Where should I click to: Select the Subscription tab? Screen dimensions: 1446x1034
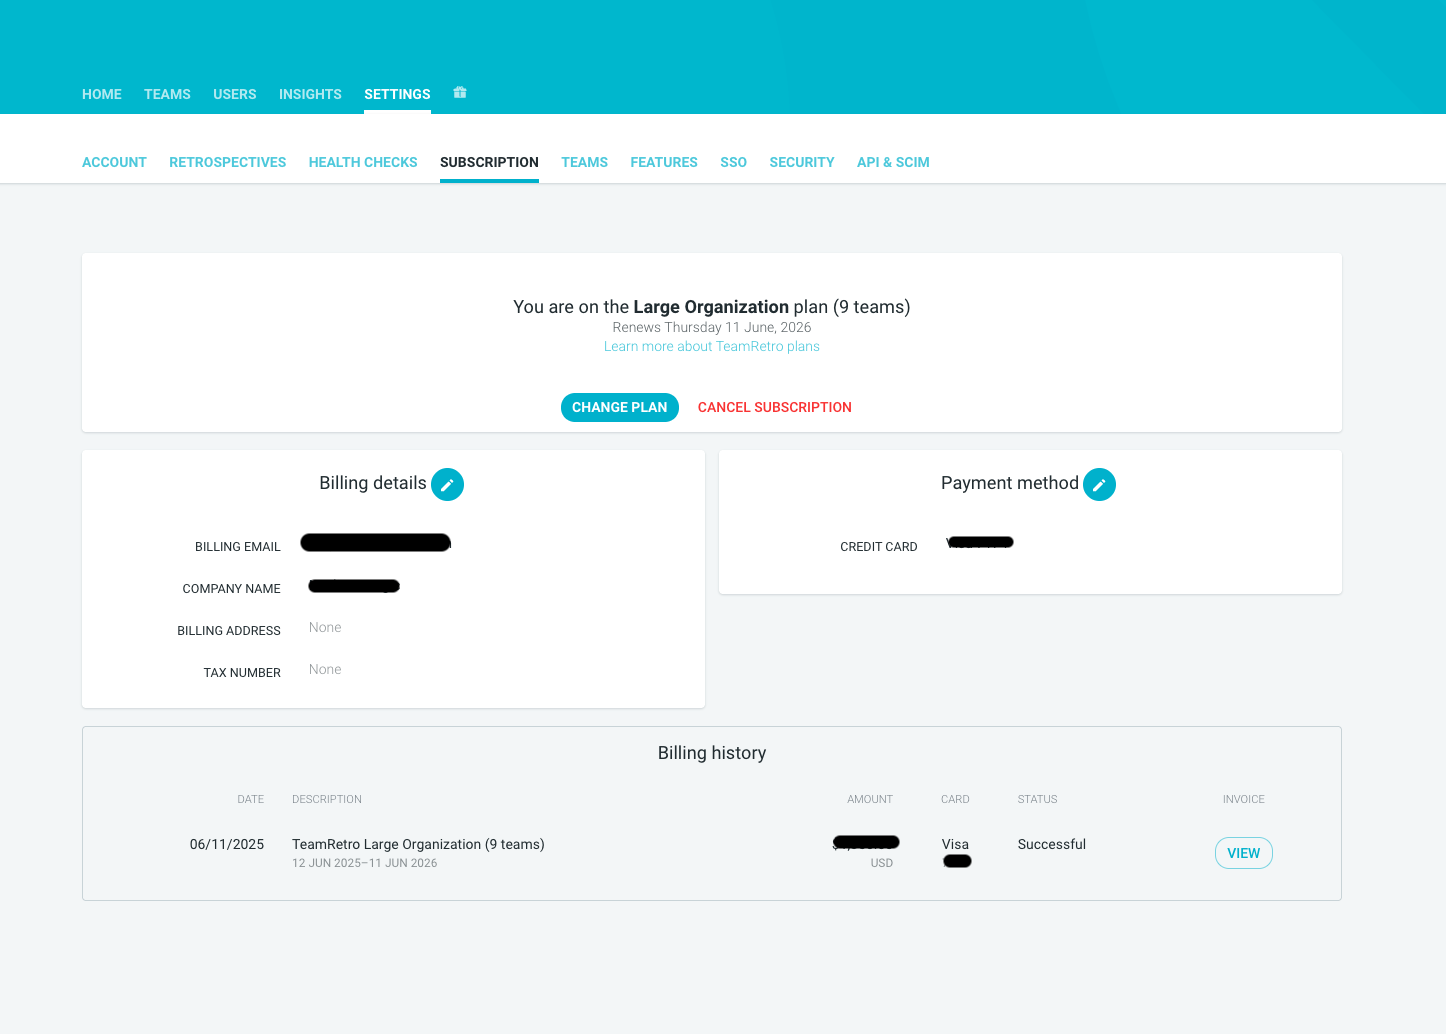click(489, 162)
